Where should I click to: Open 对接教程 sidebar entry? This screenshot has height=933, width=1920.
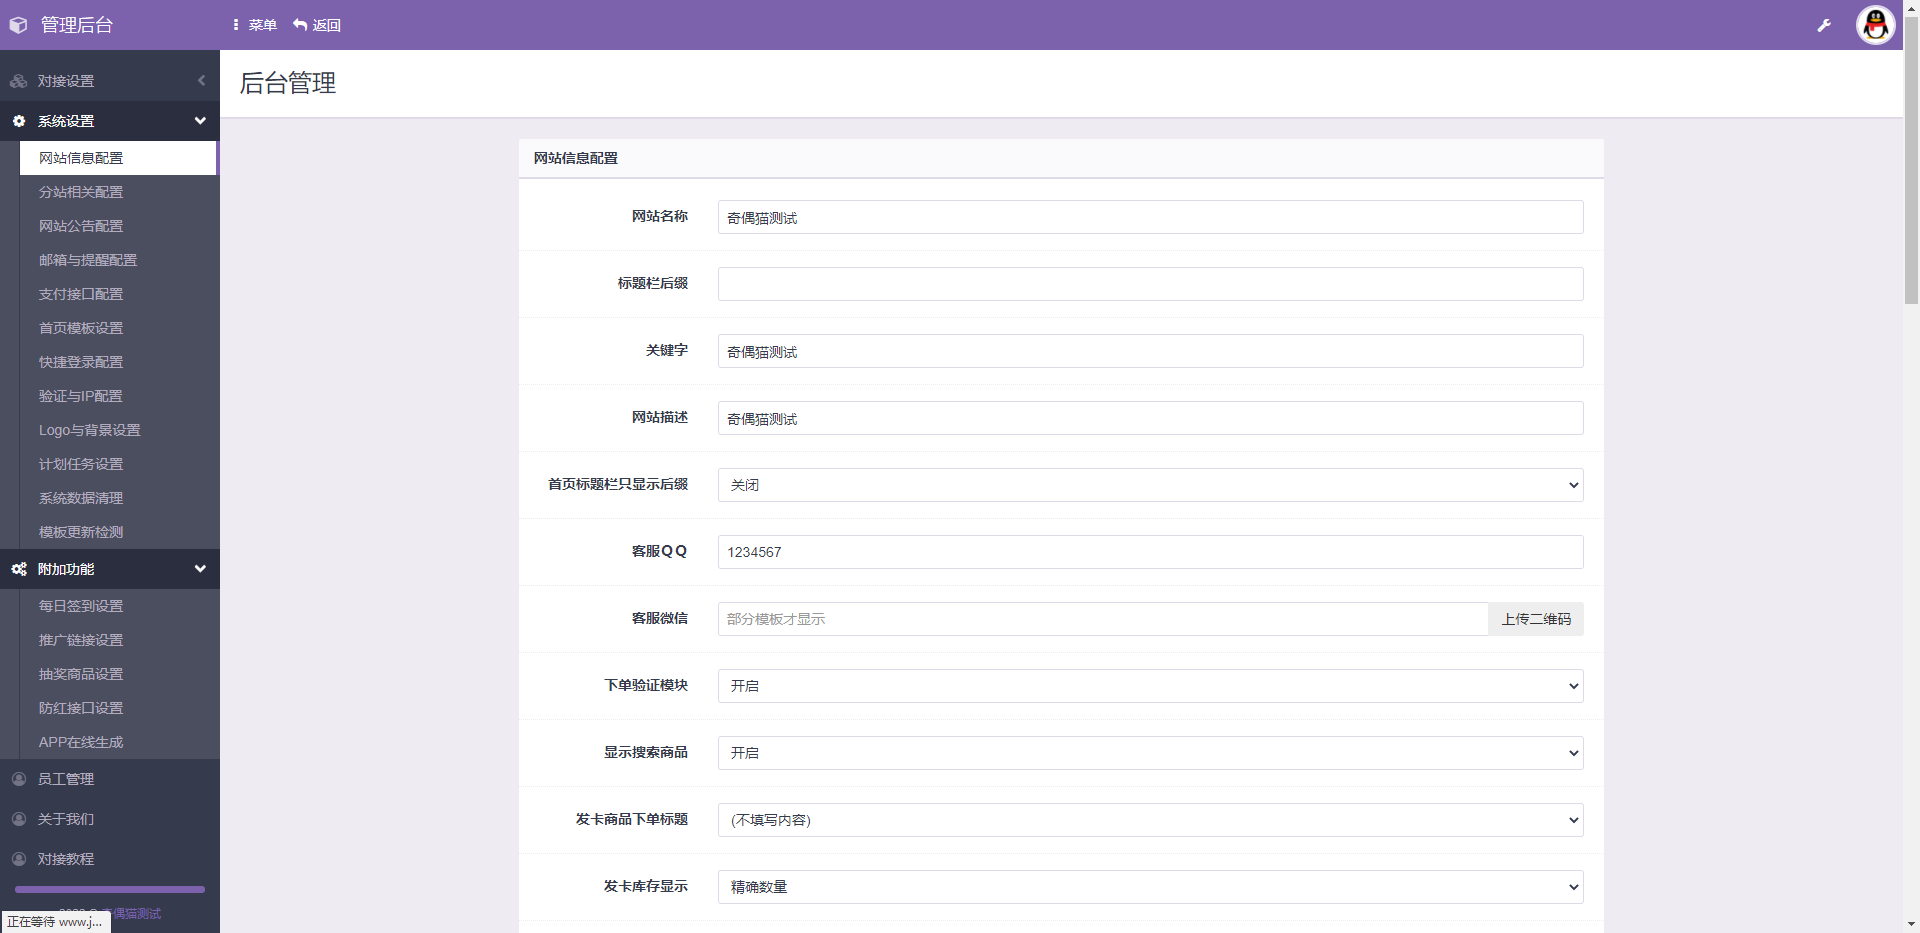[x=110, y=859]
